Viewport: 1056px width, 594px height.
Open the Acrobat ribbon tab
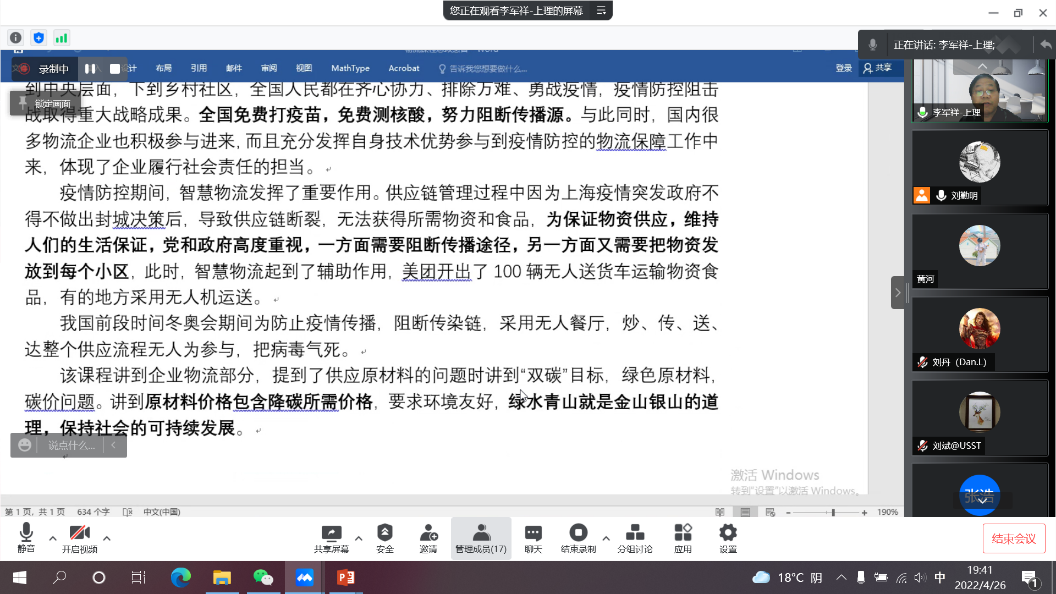(x=404, y=68)
